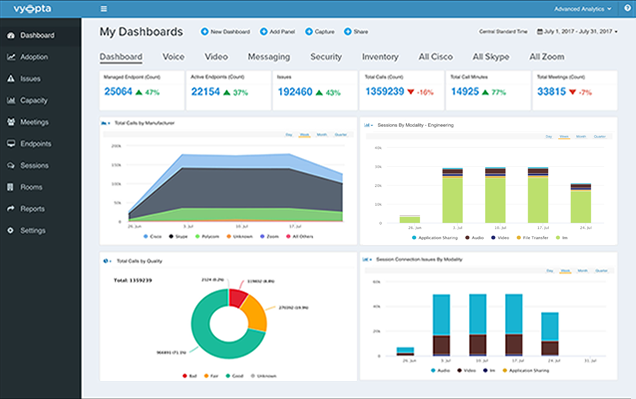The height and width of the screenshot is (399, 636).
Task: Open the July 2017 date range picker
Action: (x=577, y=32)
